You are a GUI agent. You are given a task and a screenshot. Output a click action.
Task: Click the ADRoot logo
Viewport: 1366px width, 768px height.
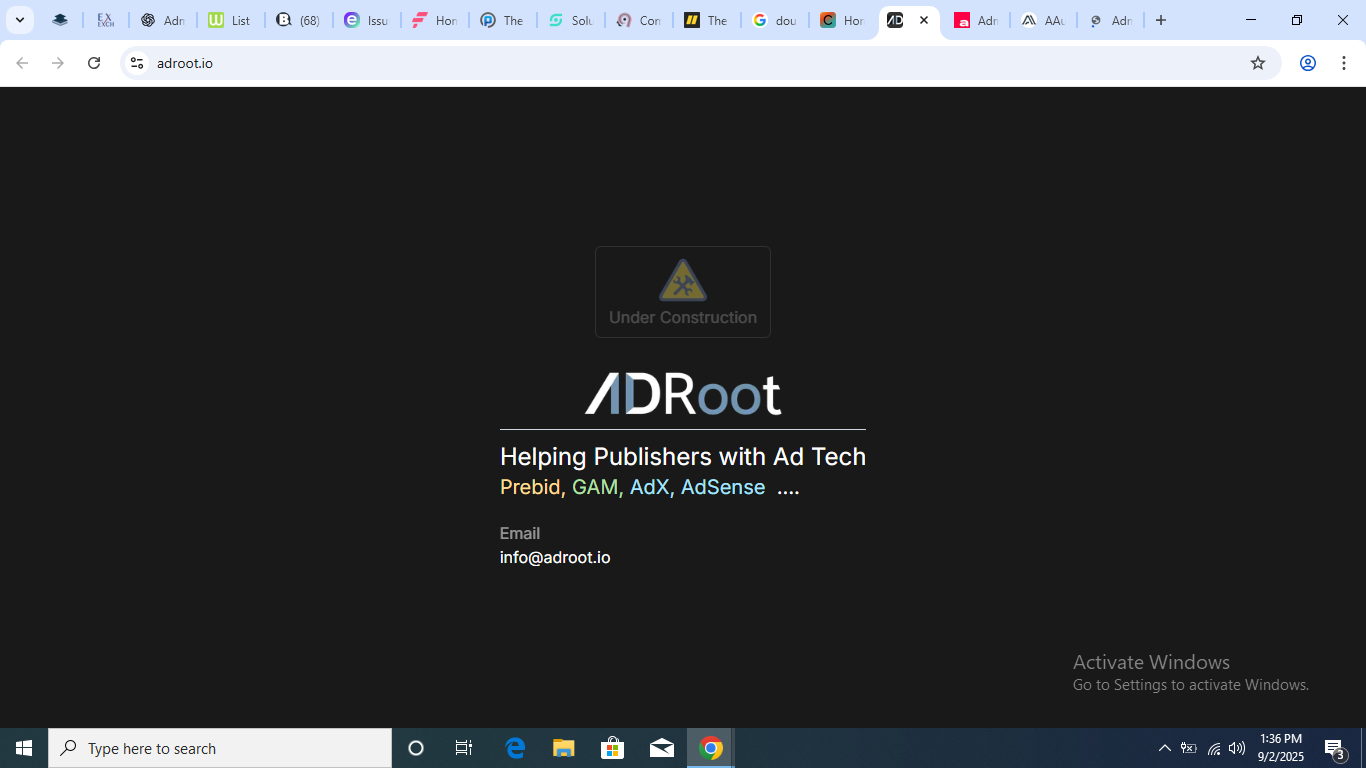click(683, 394)
